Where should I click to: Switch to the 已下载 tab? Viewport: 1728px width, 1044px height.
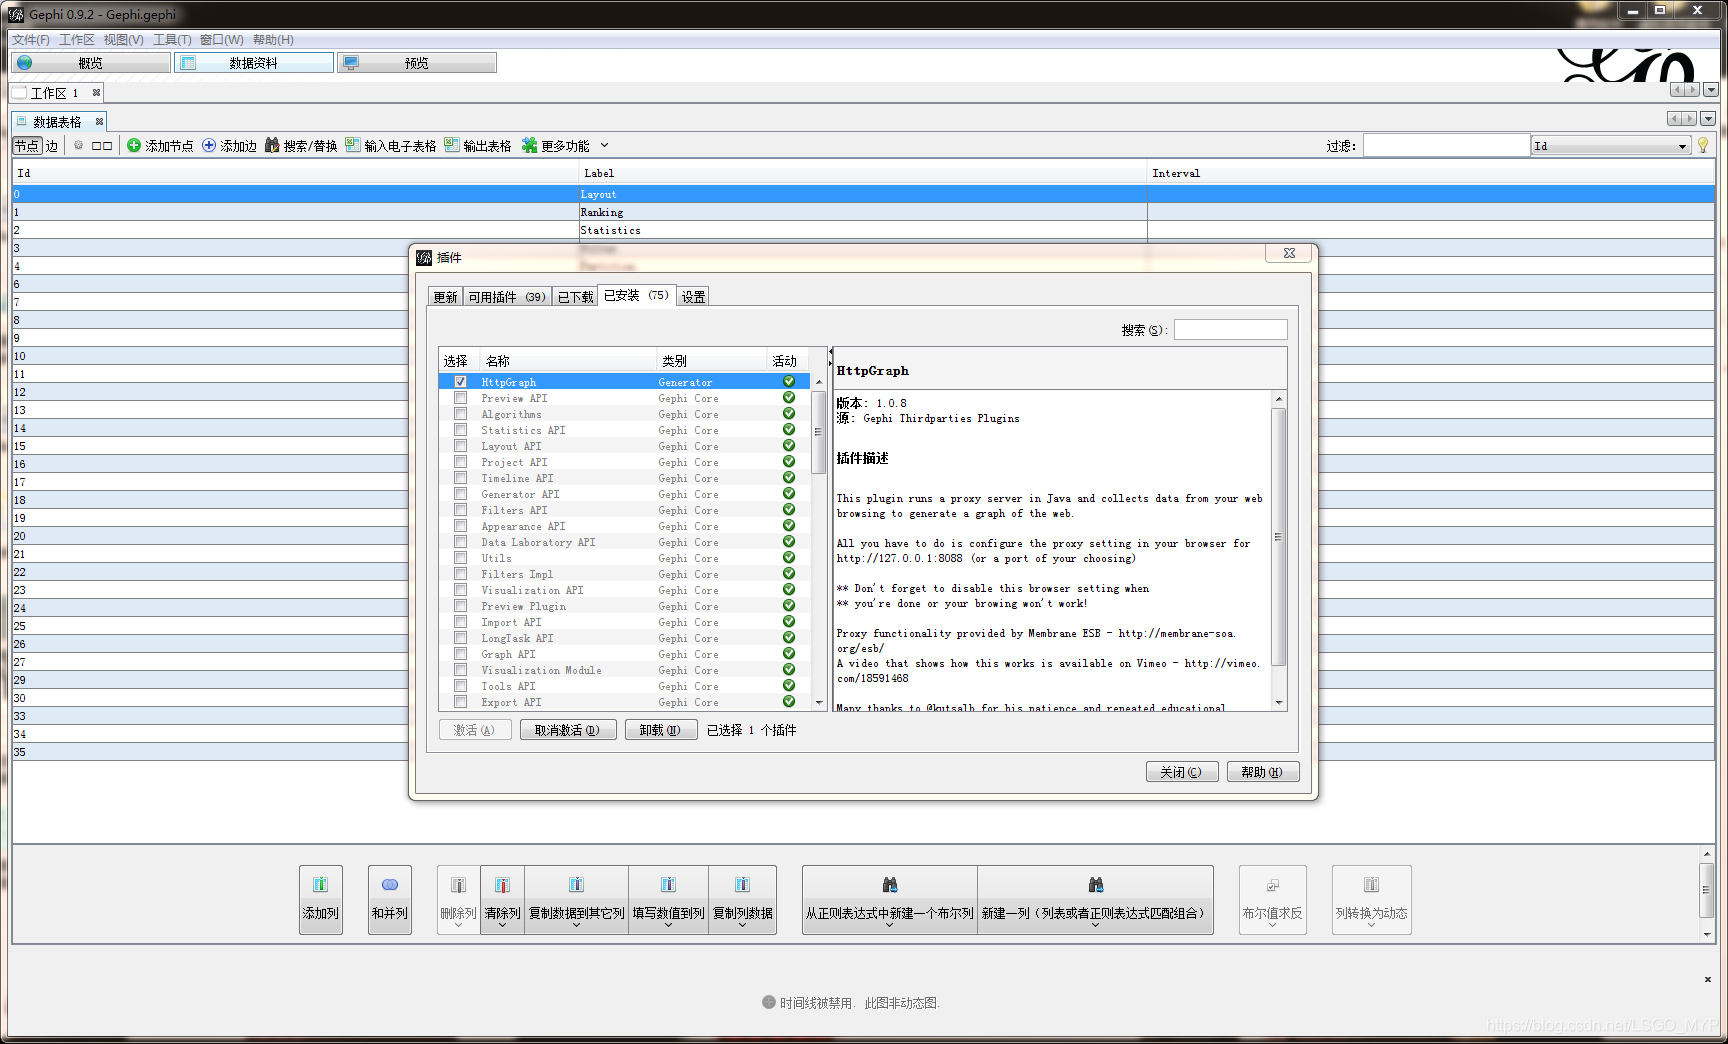(575, 297)
